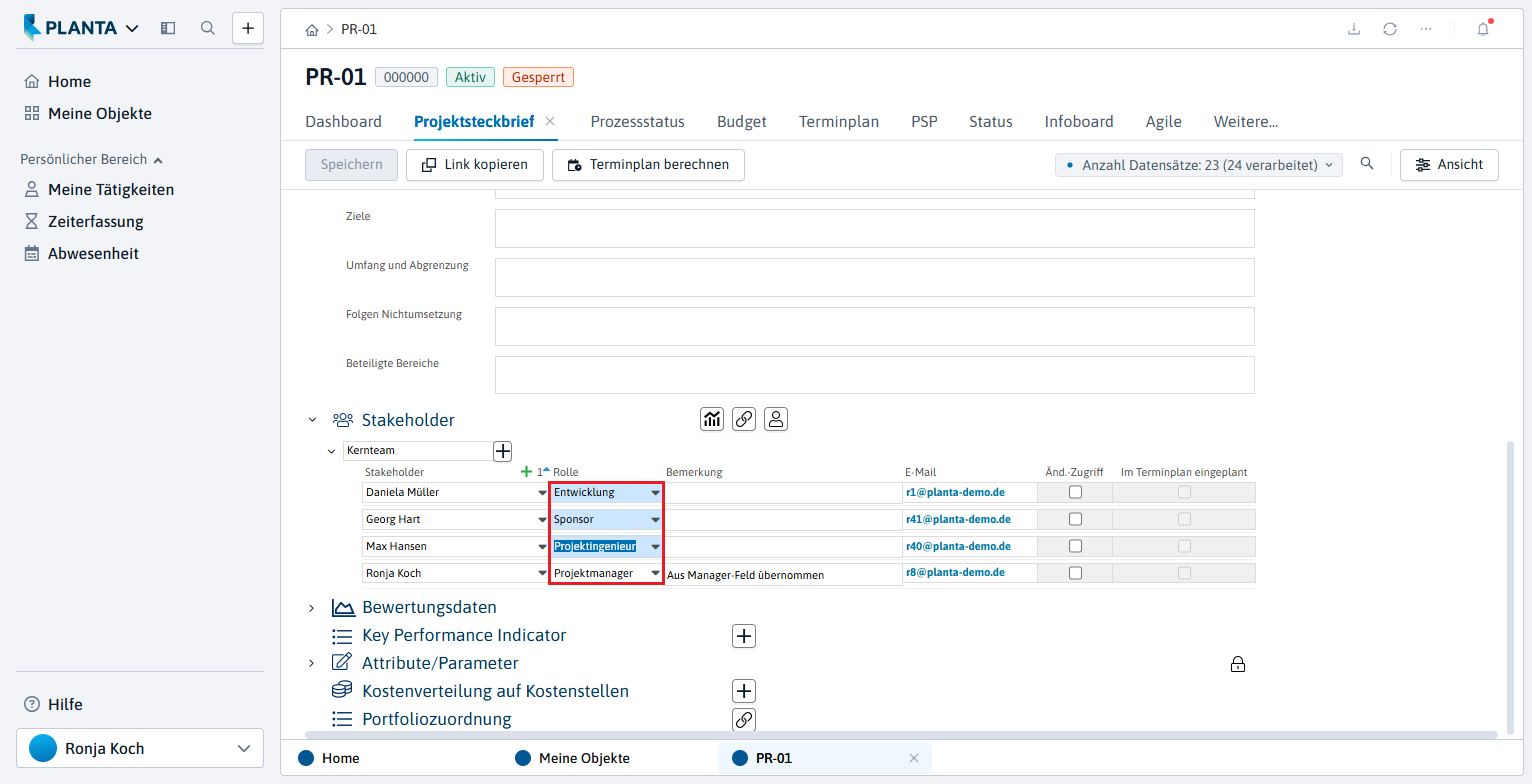
Task: Go to the home breadcrumb icon
Action: [x=312, y=29]
